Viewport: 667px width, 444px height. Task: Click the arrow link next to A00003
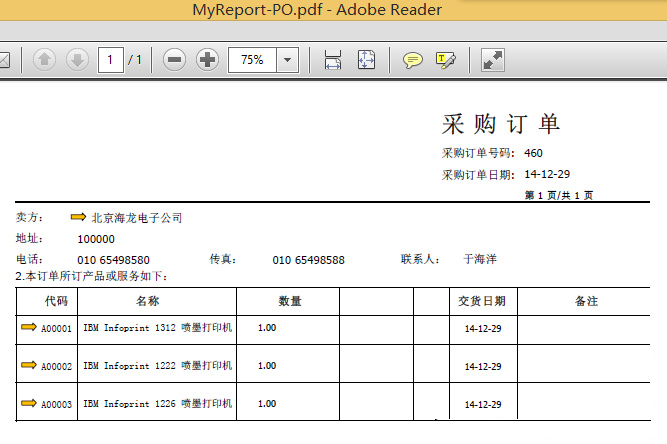pyautogui.click(x=28, y=403)
